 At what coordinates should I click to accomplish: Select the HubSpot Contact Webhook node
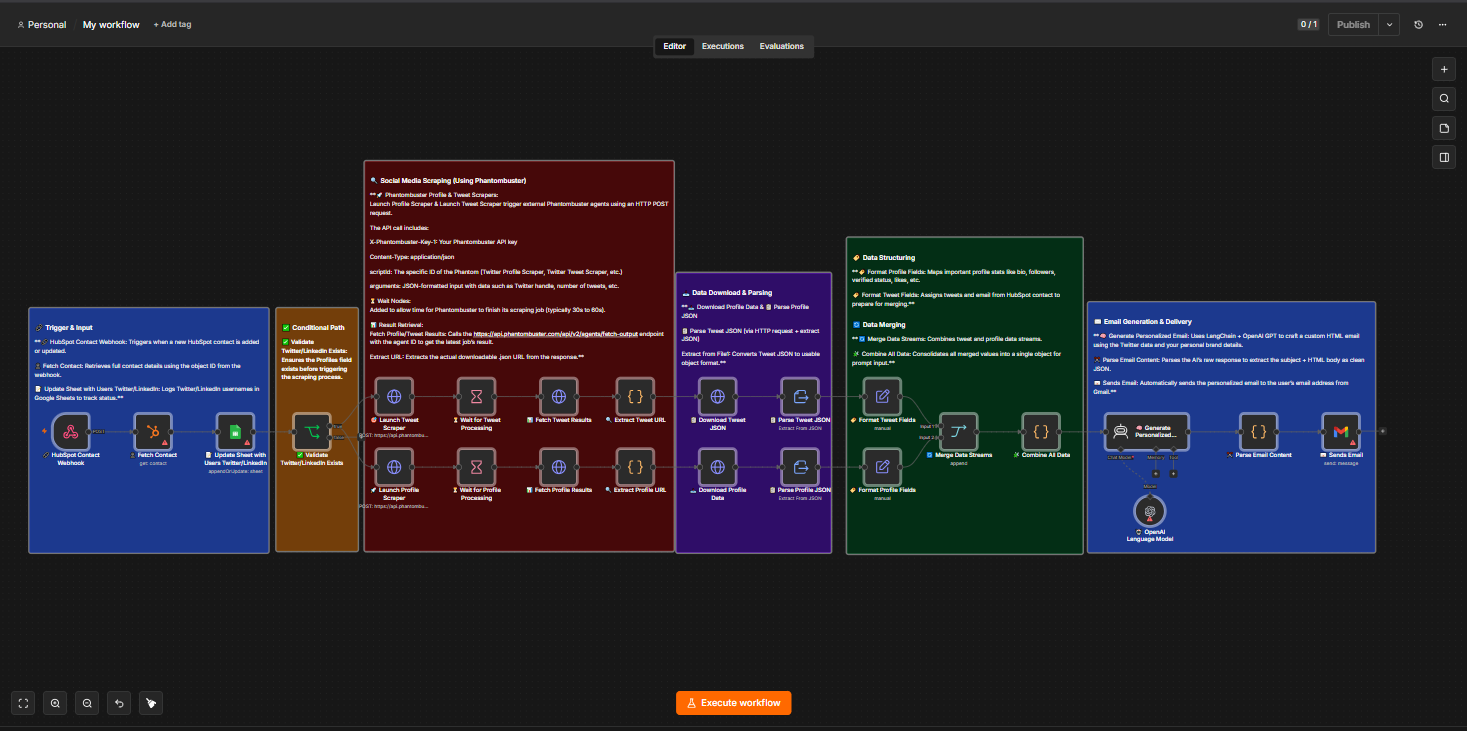point(71,432)
